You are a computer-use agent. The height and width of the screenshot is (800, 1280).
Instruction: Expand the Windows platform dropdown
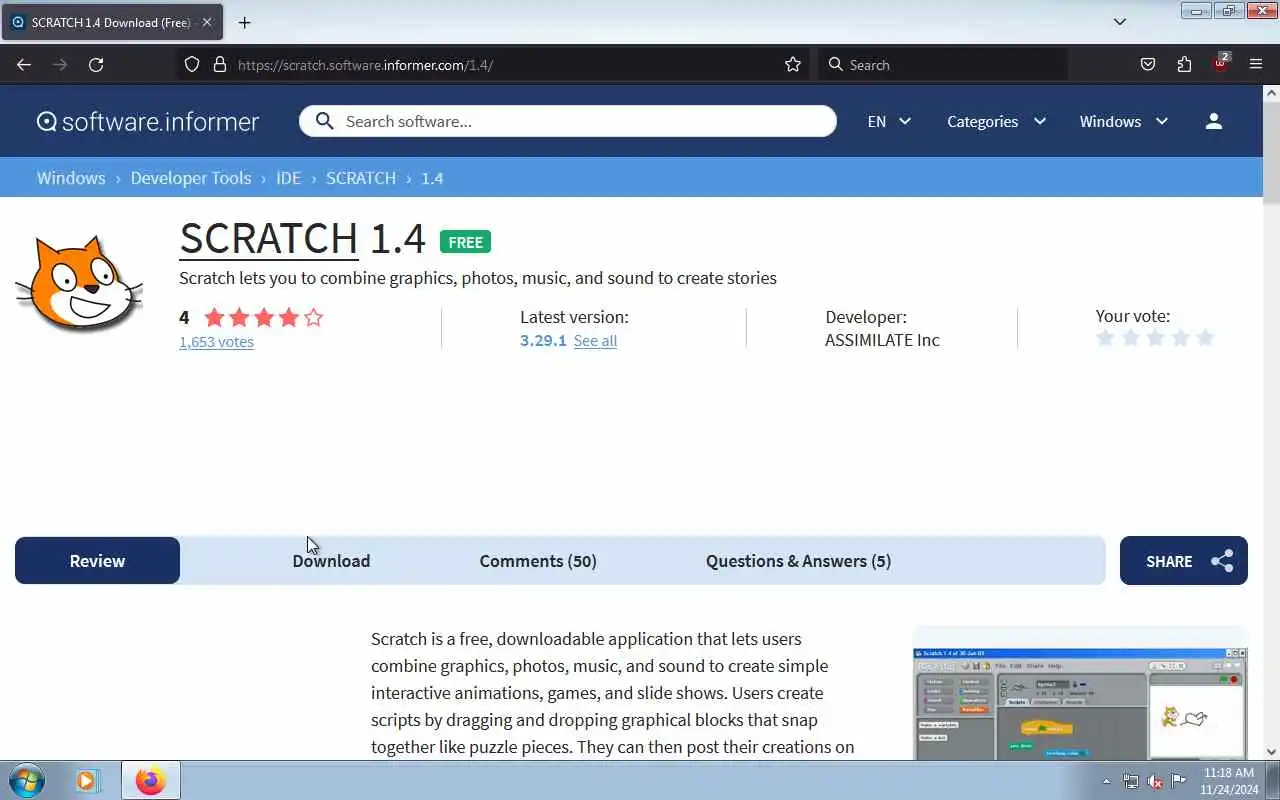(1124, 121)
